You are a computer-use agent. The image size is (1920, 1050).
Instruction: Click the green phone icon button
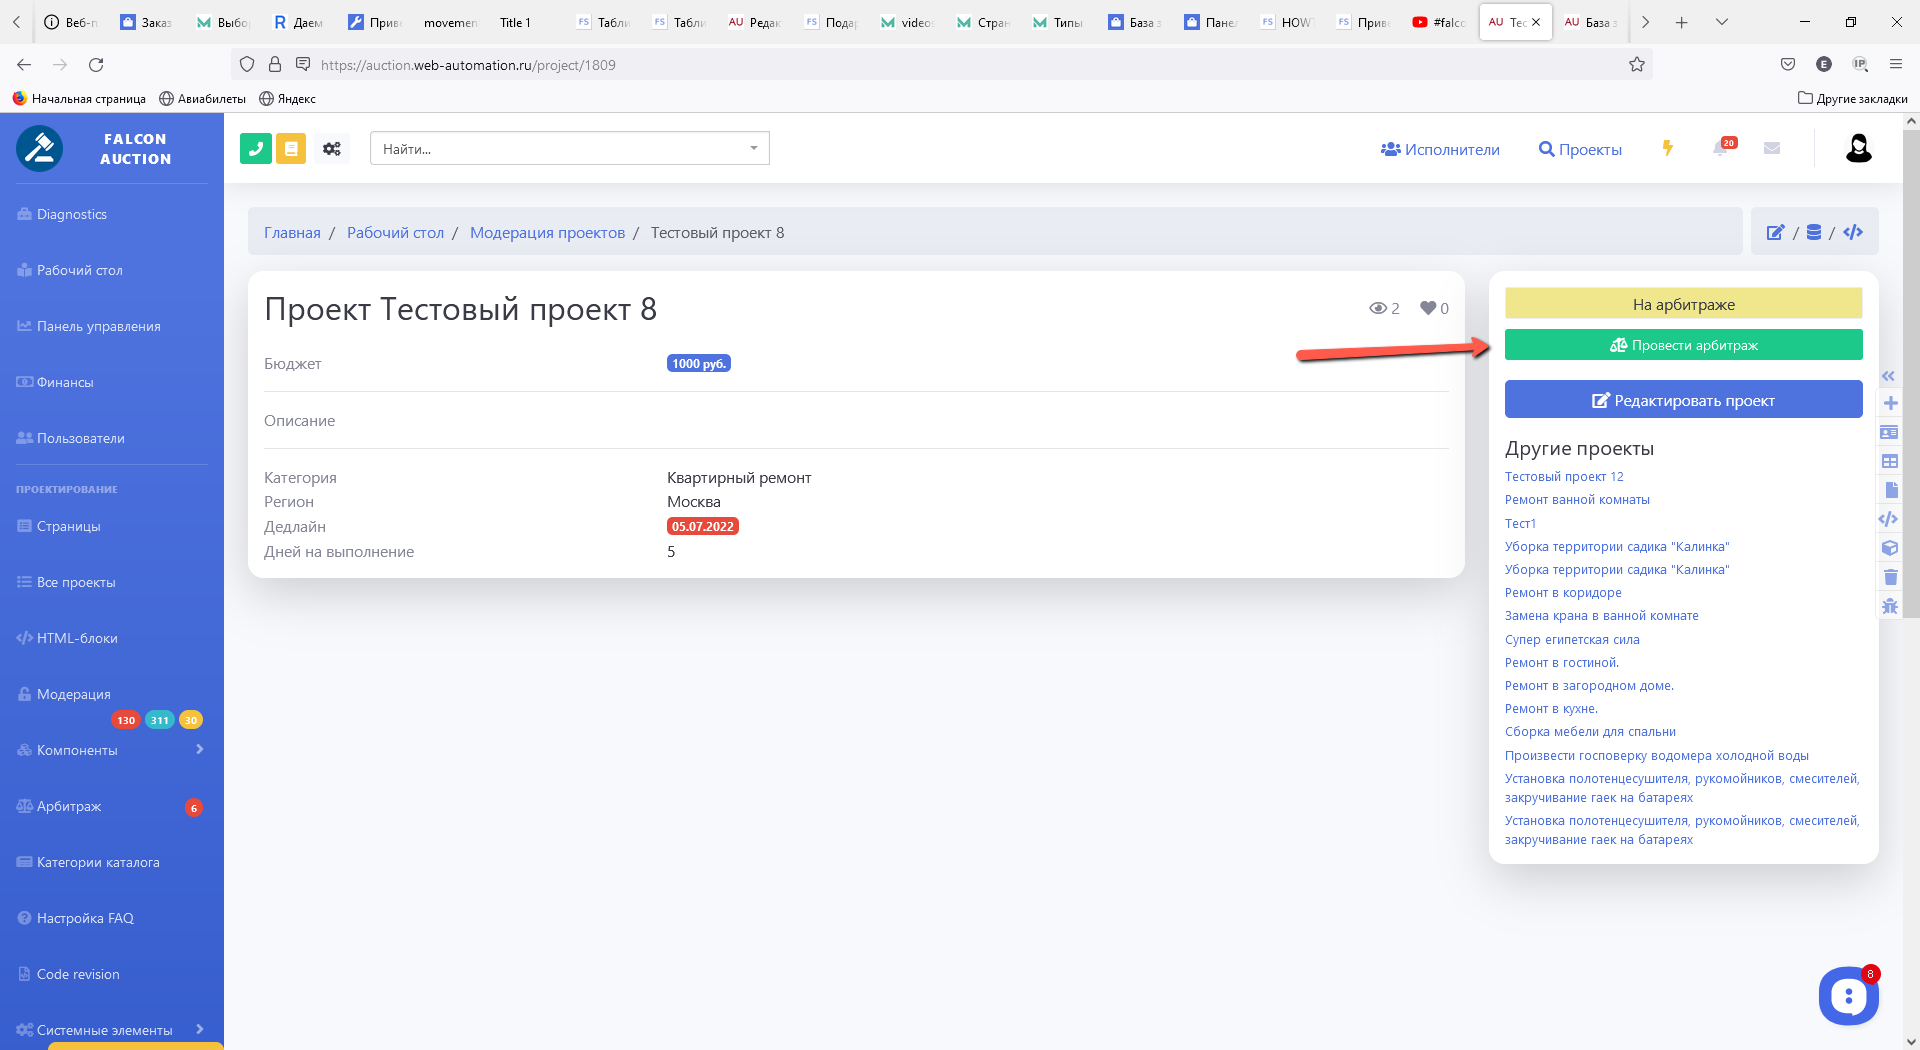click(256, 149)
